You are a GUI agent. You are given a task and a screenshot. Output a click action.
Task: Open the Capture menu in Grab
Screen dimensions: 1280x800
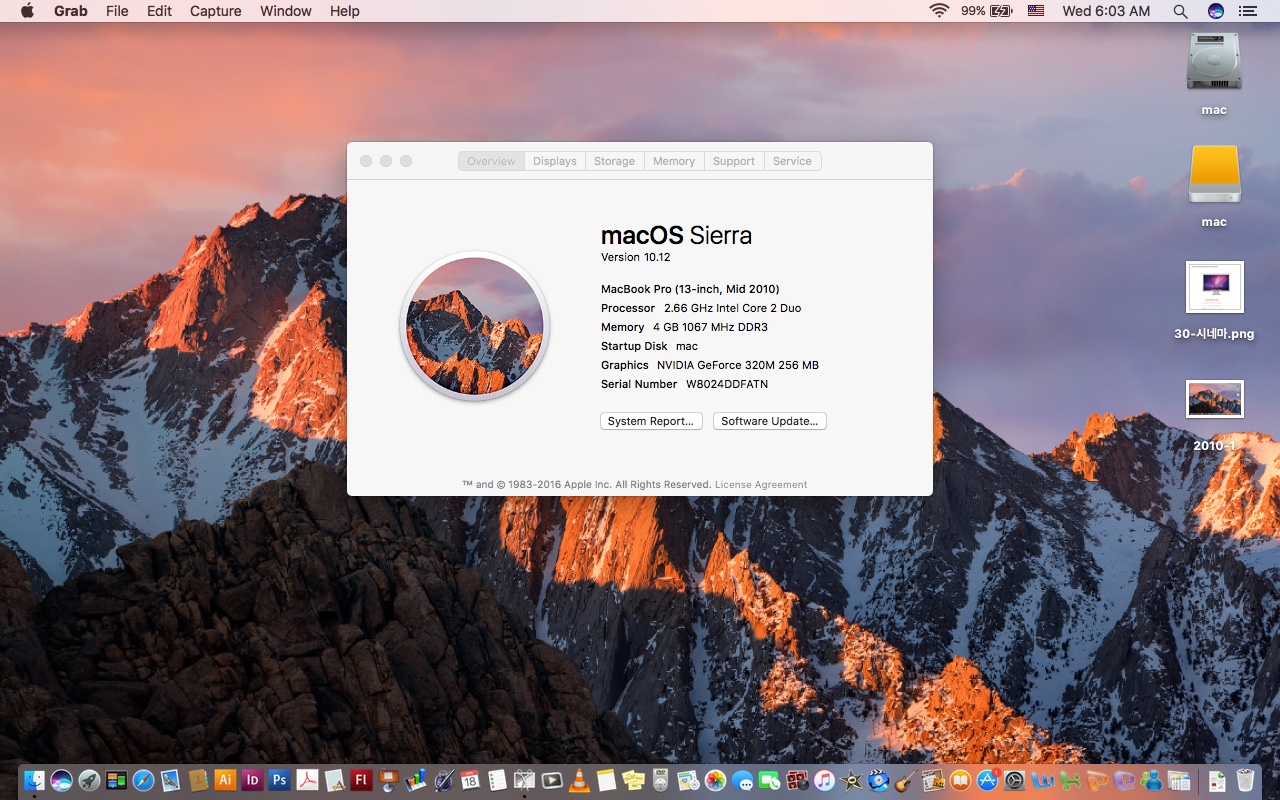(x=215, y=11)
